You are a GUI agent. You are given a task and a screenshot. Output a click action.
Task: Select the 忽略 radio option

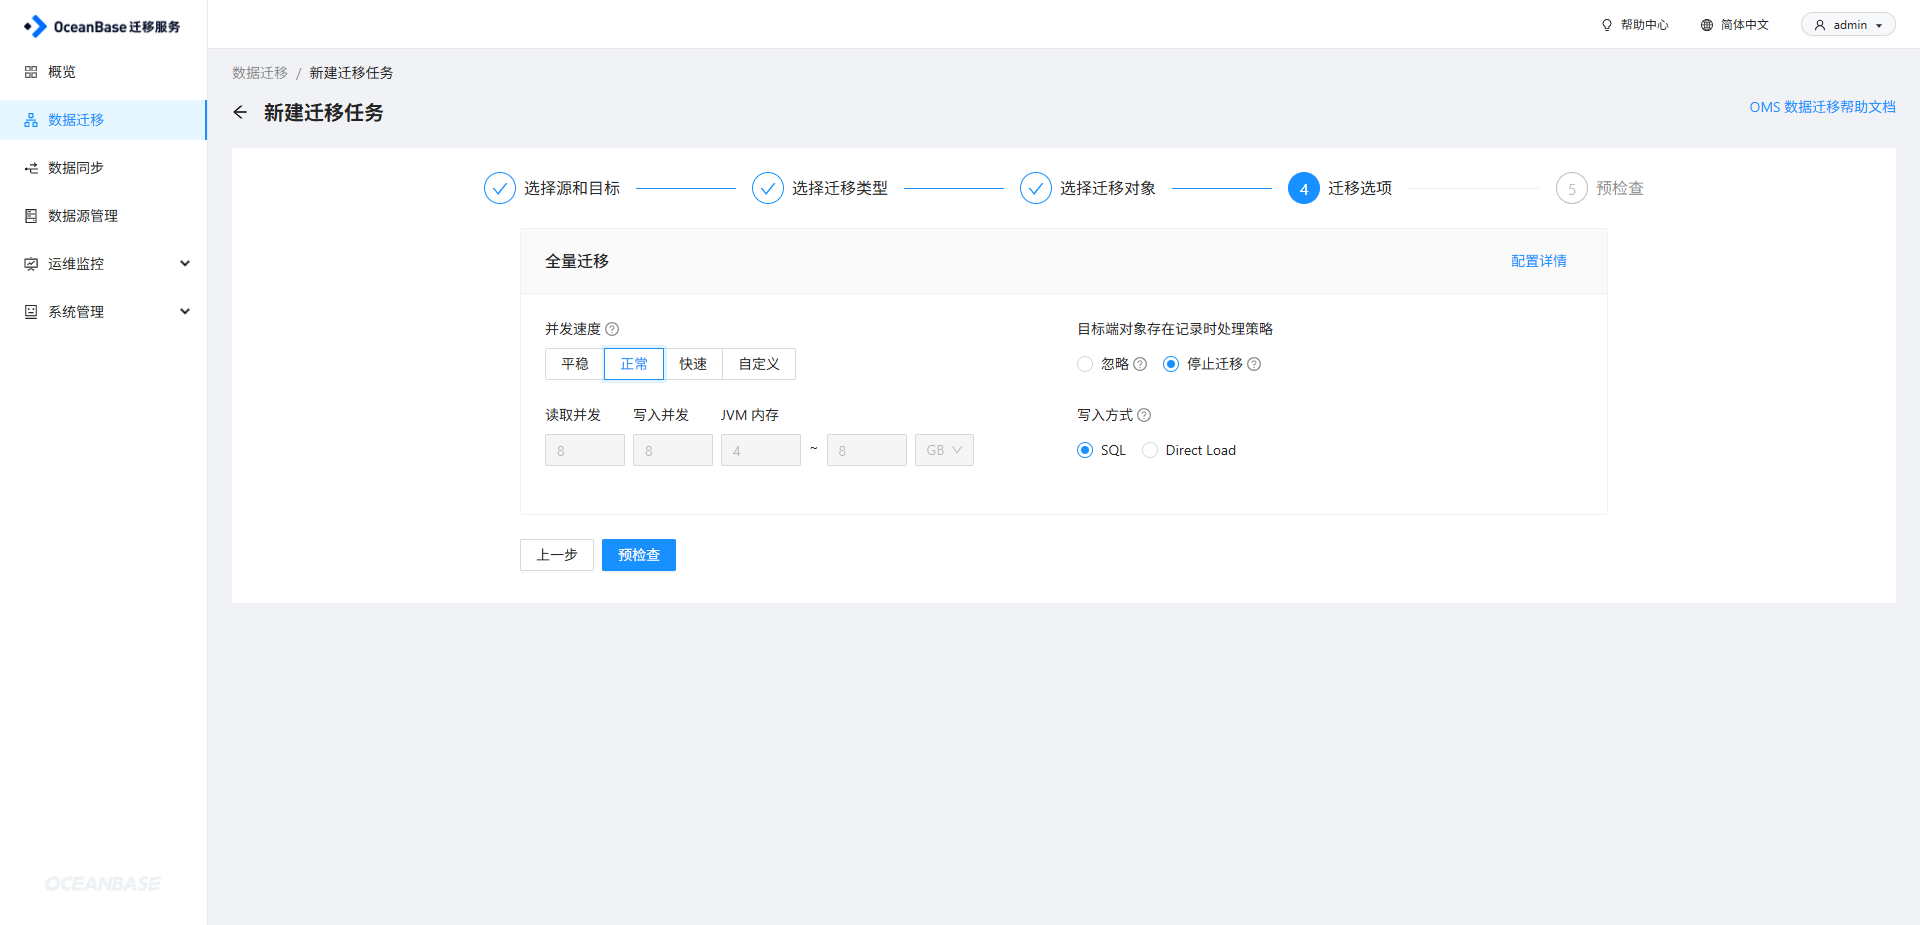pyautogui.click(x=1085, y=364)
